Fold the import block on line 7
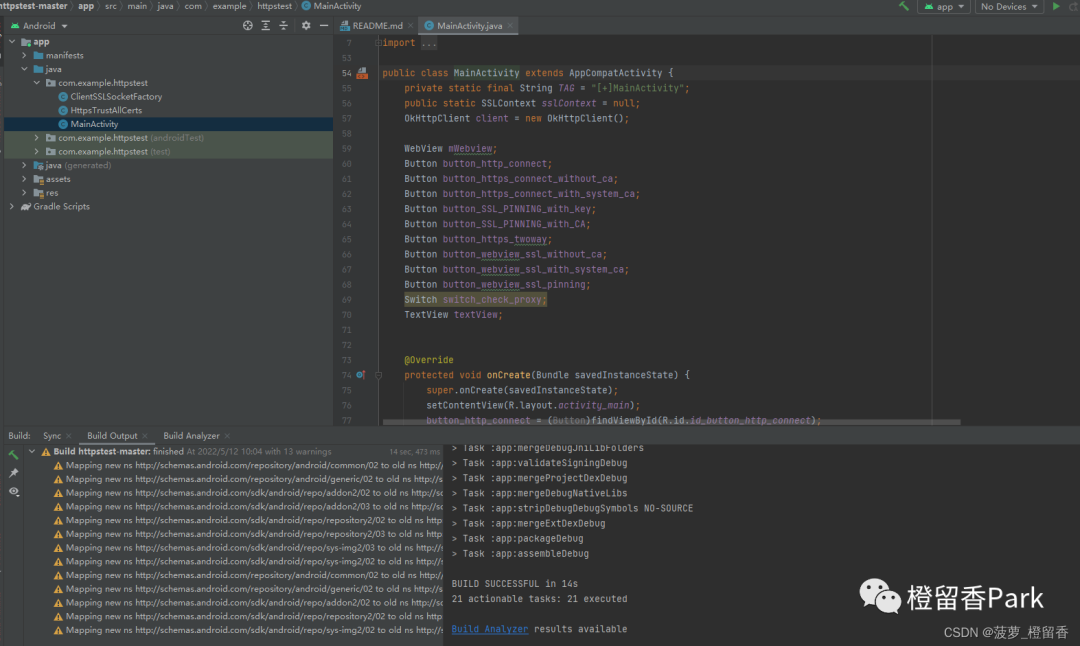The height and width of the screenshot is (646, 1080). pos(378,44)
